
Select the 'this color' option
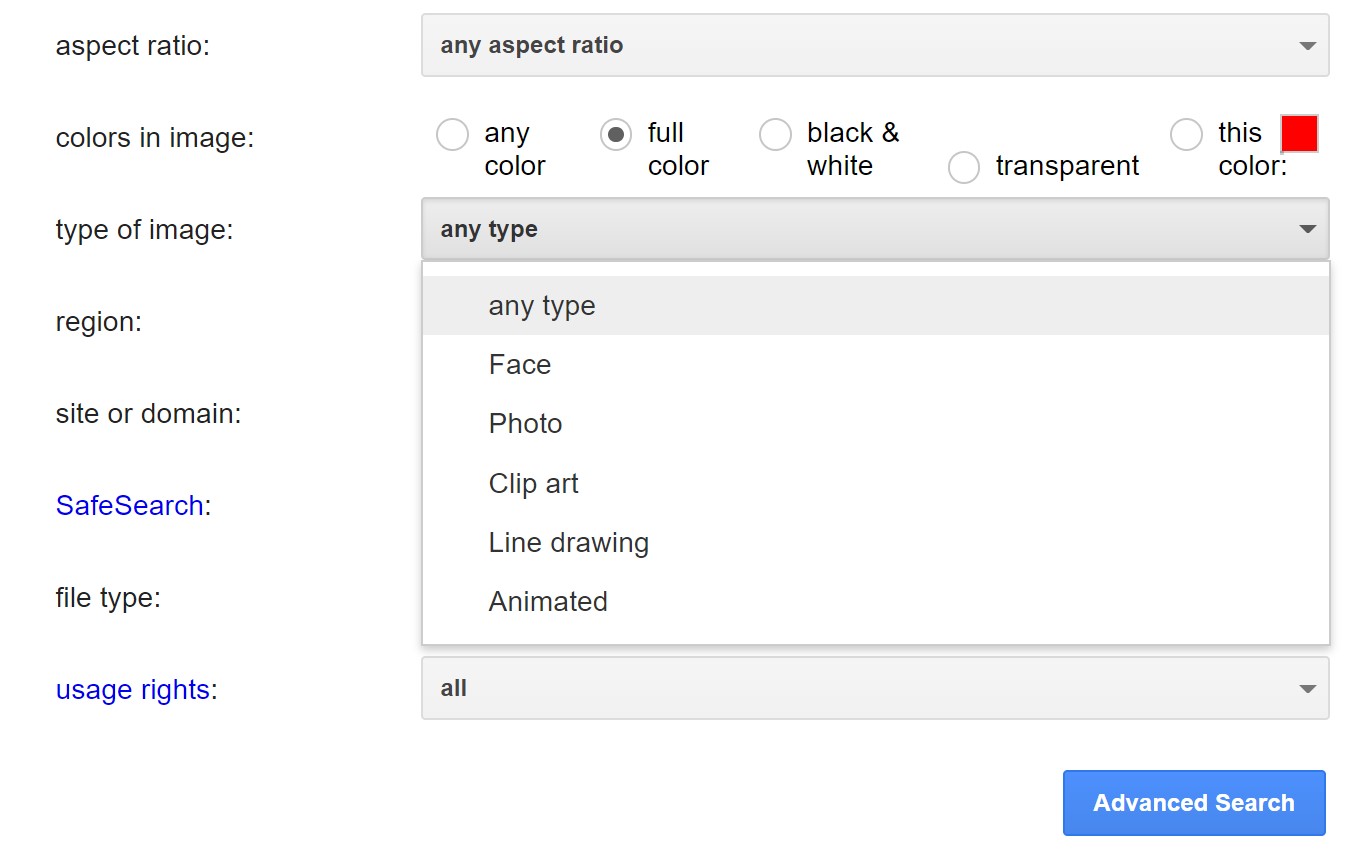tap(1186, 134)
